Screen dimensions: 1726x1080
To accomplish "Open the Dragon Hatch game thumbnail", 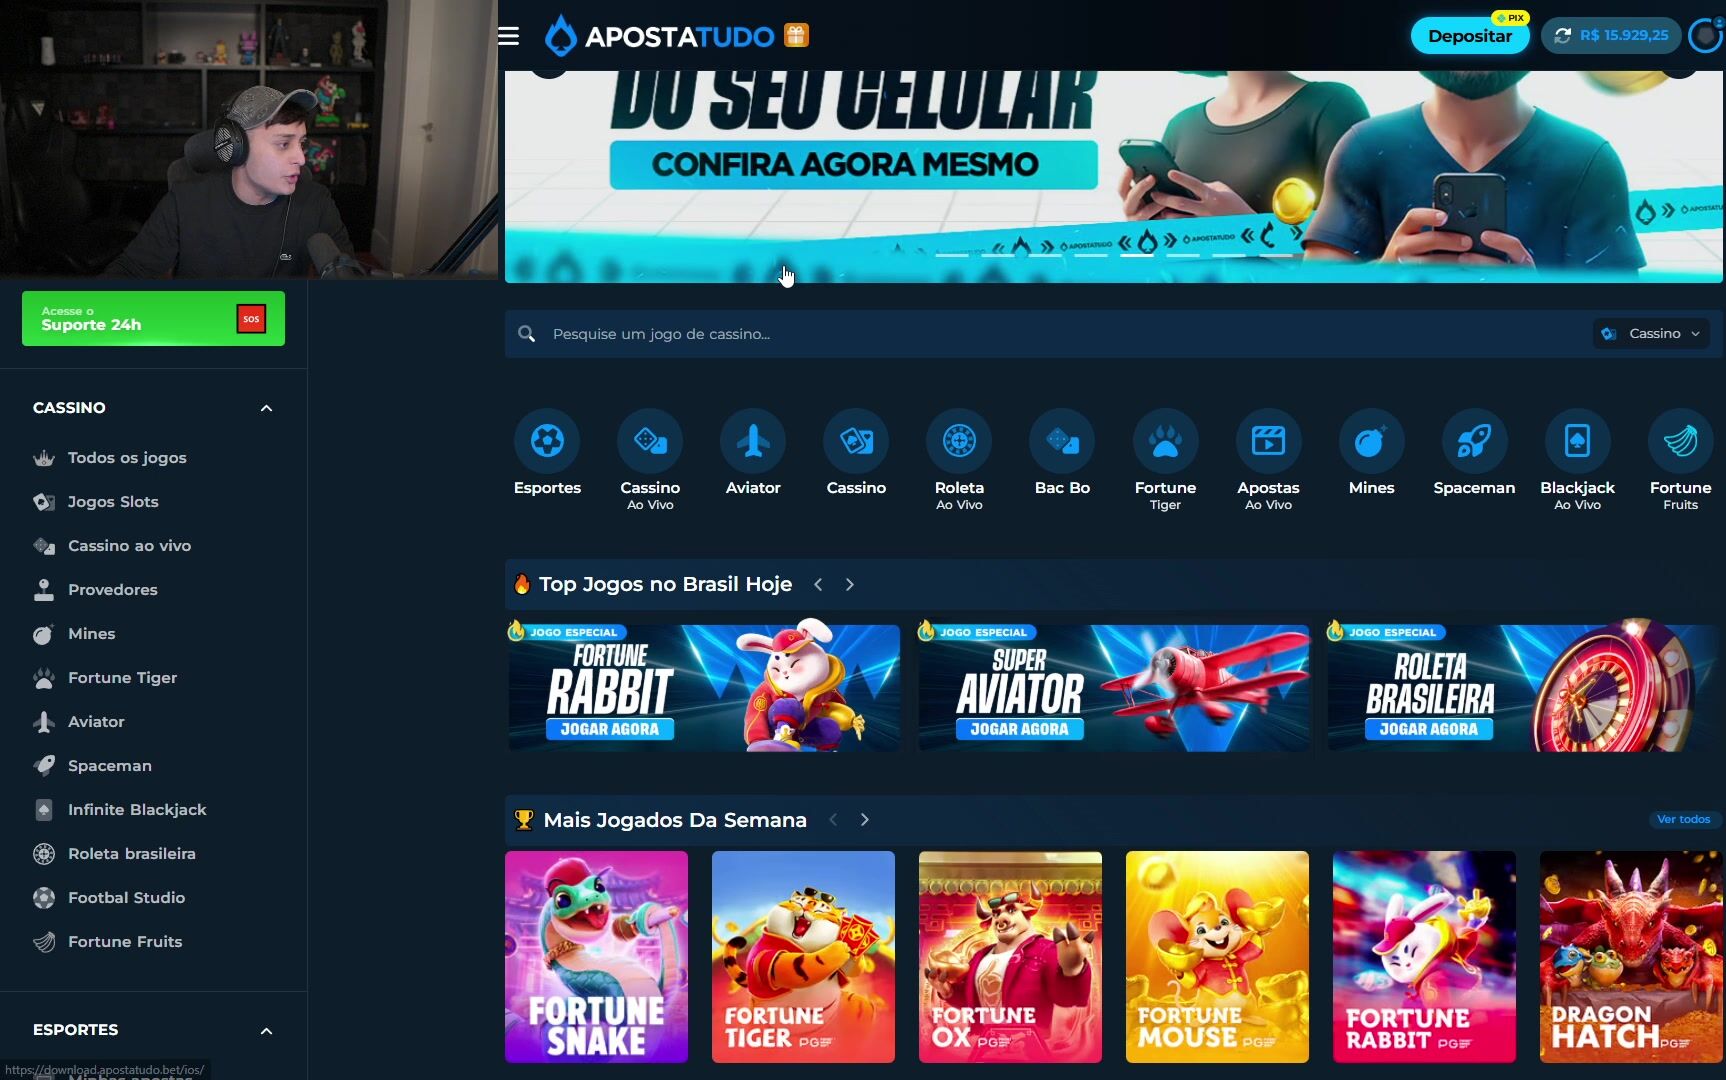I will tap(1631, 957).
